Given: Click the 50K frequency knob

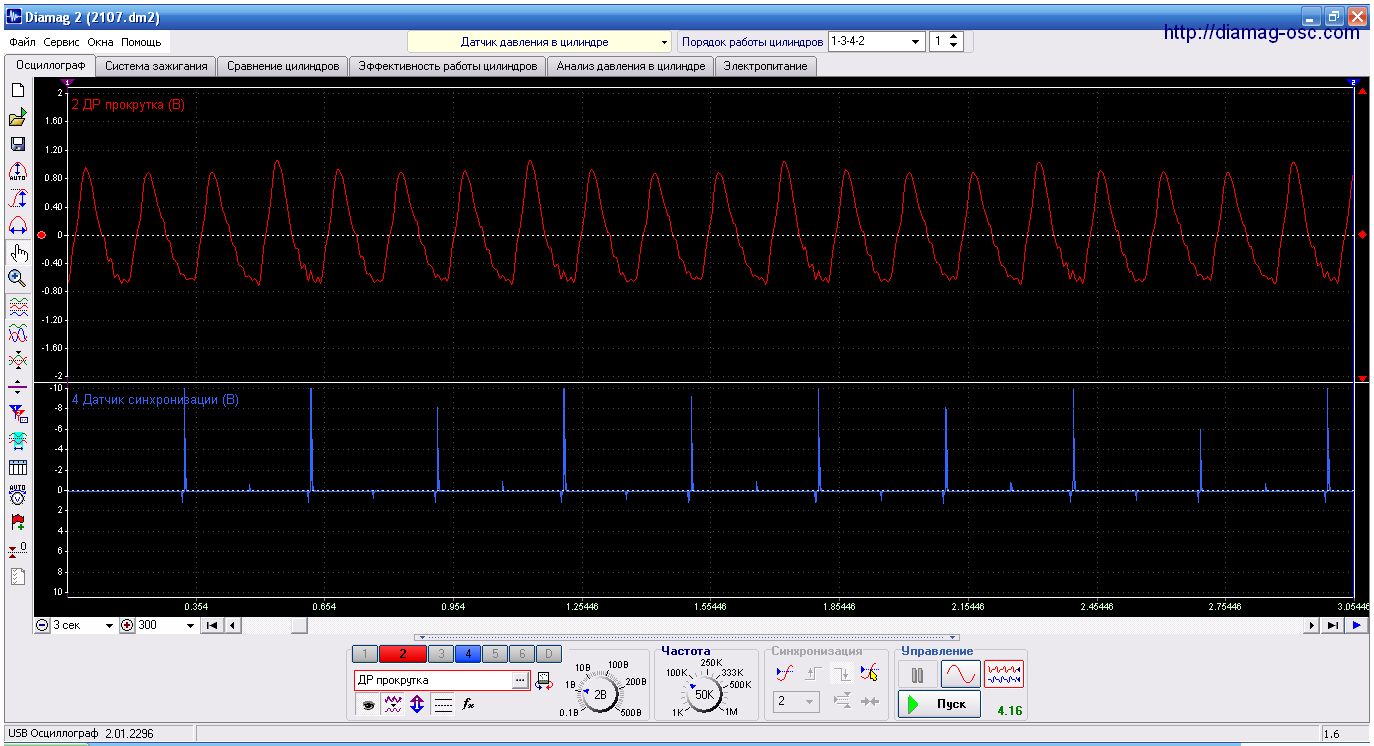Looking at the screenshot, I should (x=704, y=693).
